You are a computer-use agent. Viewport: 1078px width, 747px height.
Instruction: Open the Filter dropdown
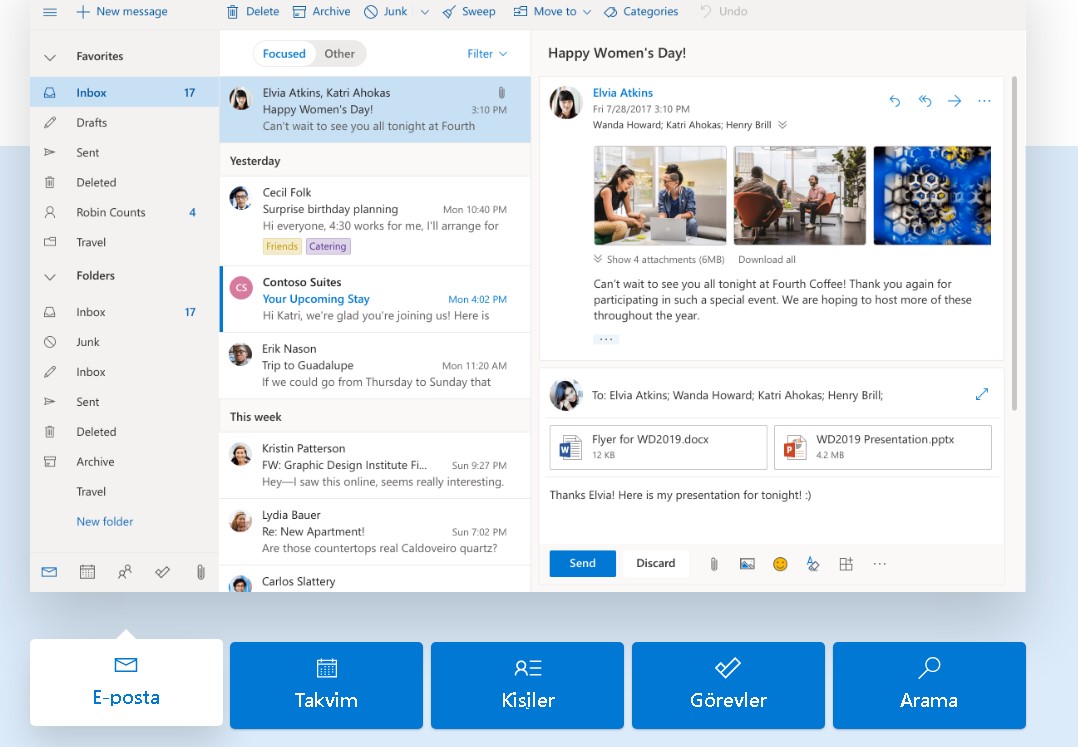[487, 54]
